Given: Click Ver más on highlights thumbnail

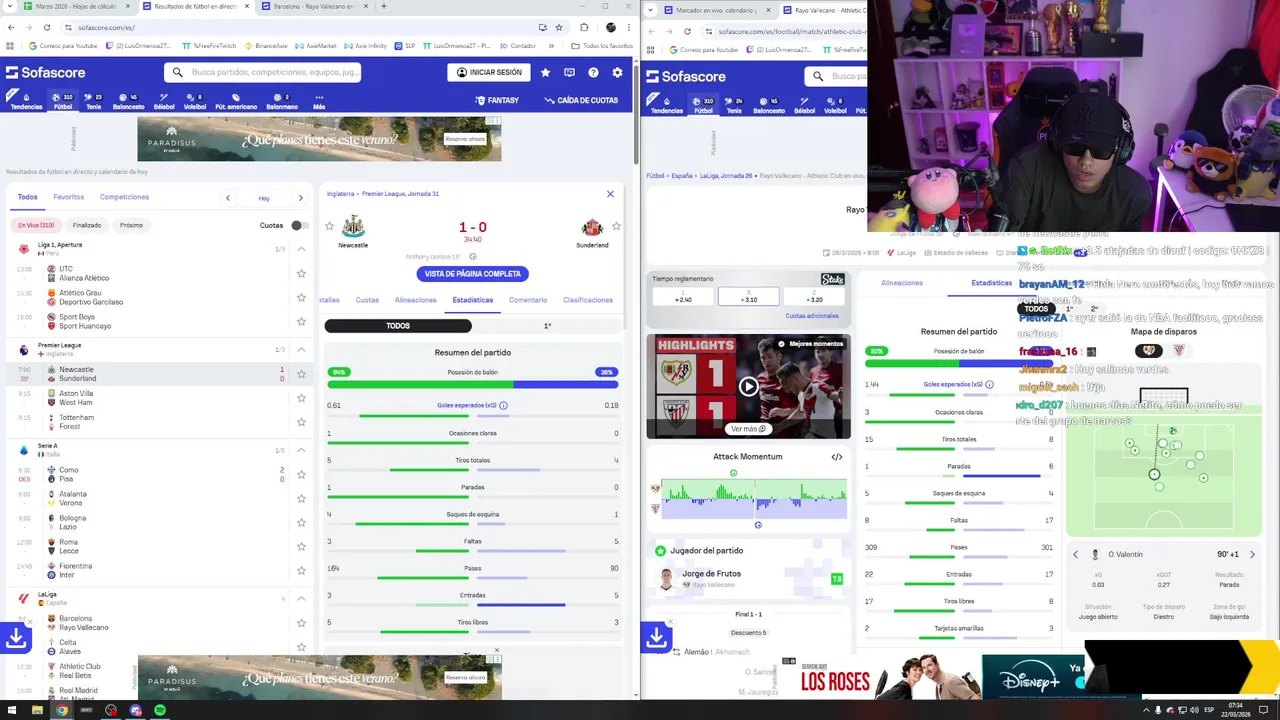Looking at the screenshot, I should [x=748, y=429].
